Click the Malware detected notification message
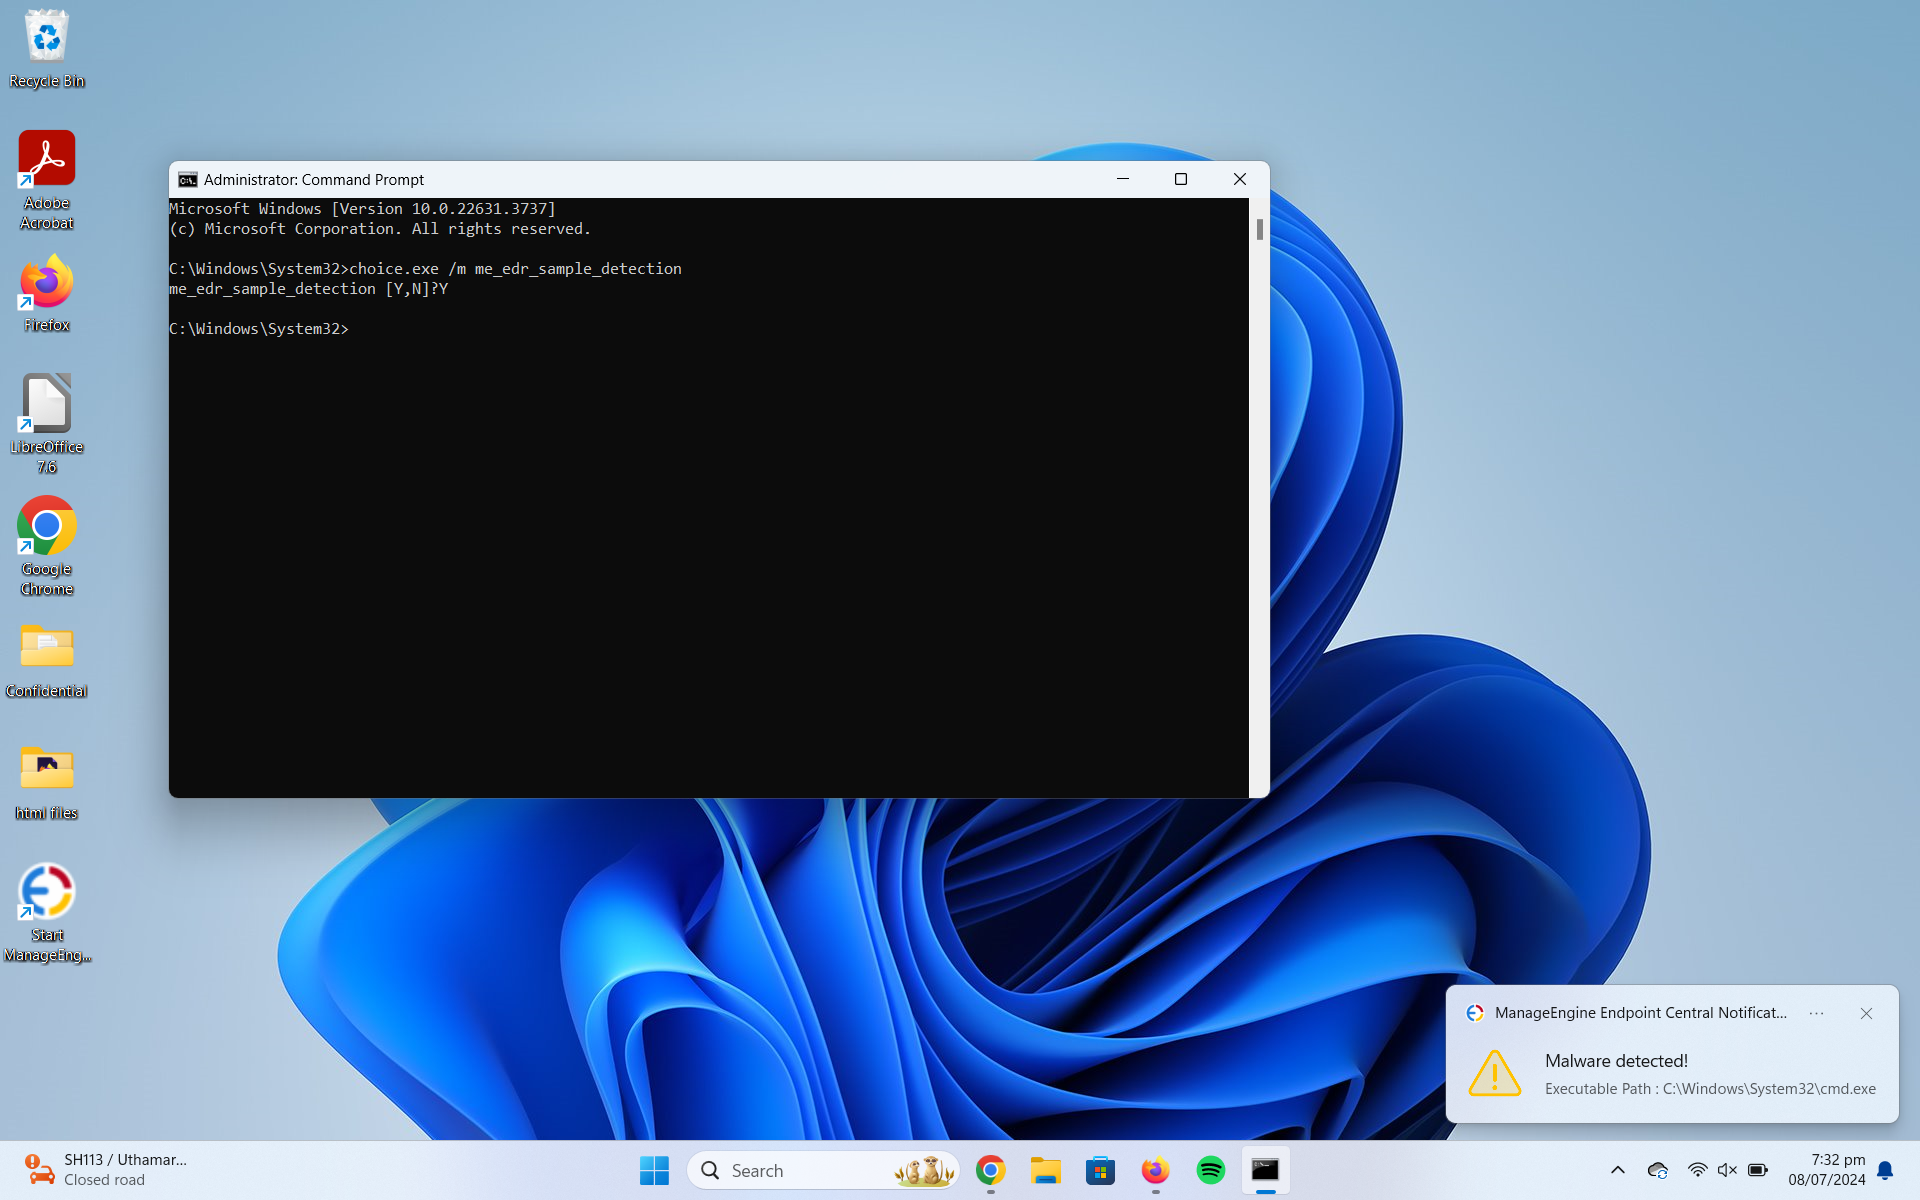 [1616, 1061]
